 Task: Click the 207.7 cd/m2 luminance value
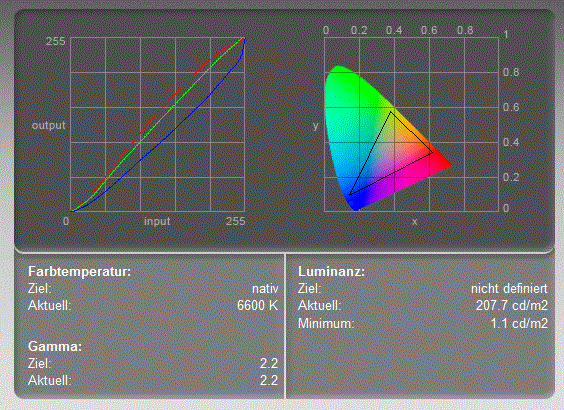(512, 306)
